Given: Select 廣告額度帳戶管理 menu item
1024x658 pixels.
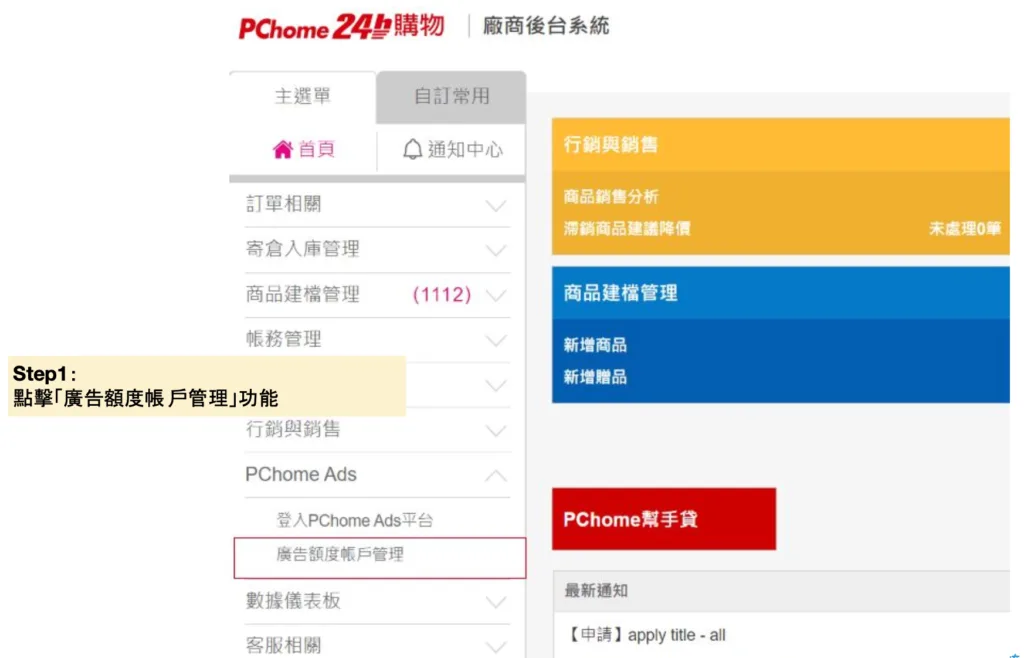Looking at the screenshot, I should click(340, 554).
